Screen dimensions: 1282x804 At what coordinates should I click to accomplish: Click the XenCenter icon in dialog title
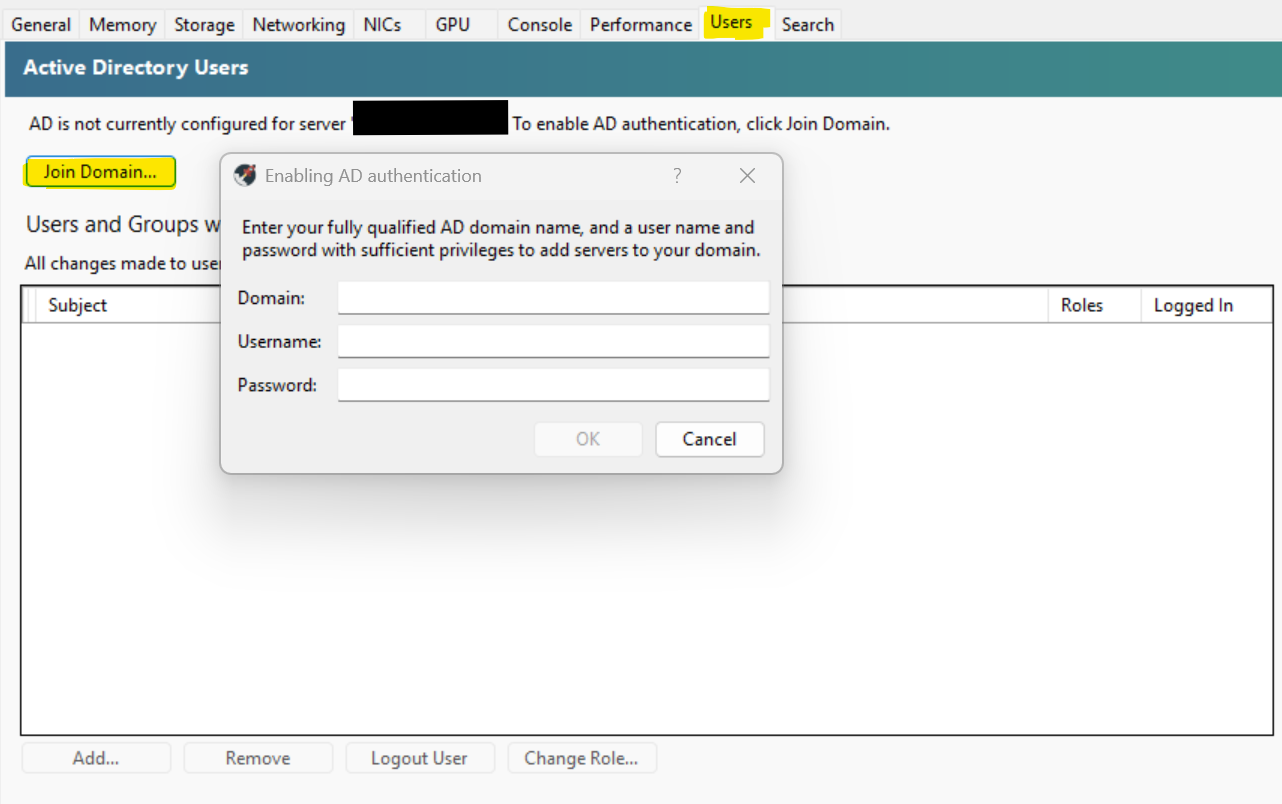pyautogui.click(x=245, y=176)
